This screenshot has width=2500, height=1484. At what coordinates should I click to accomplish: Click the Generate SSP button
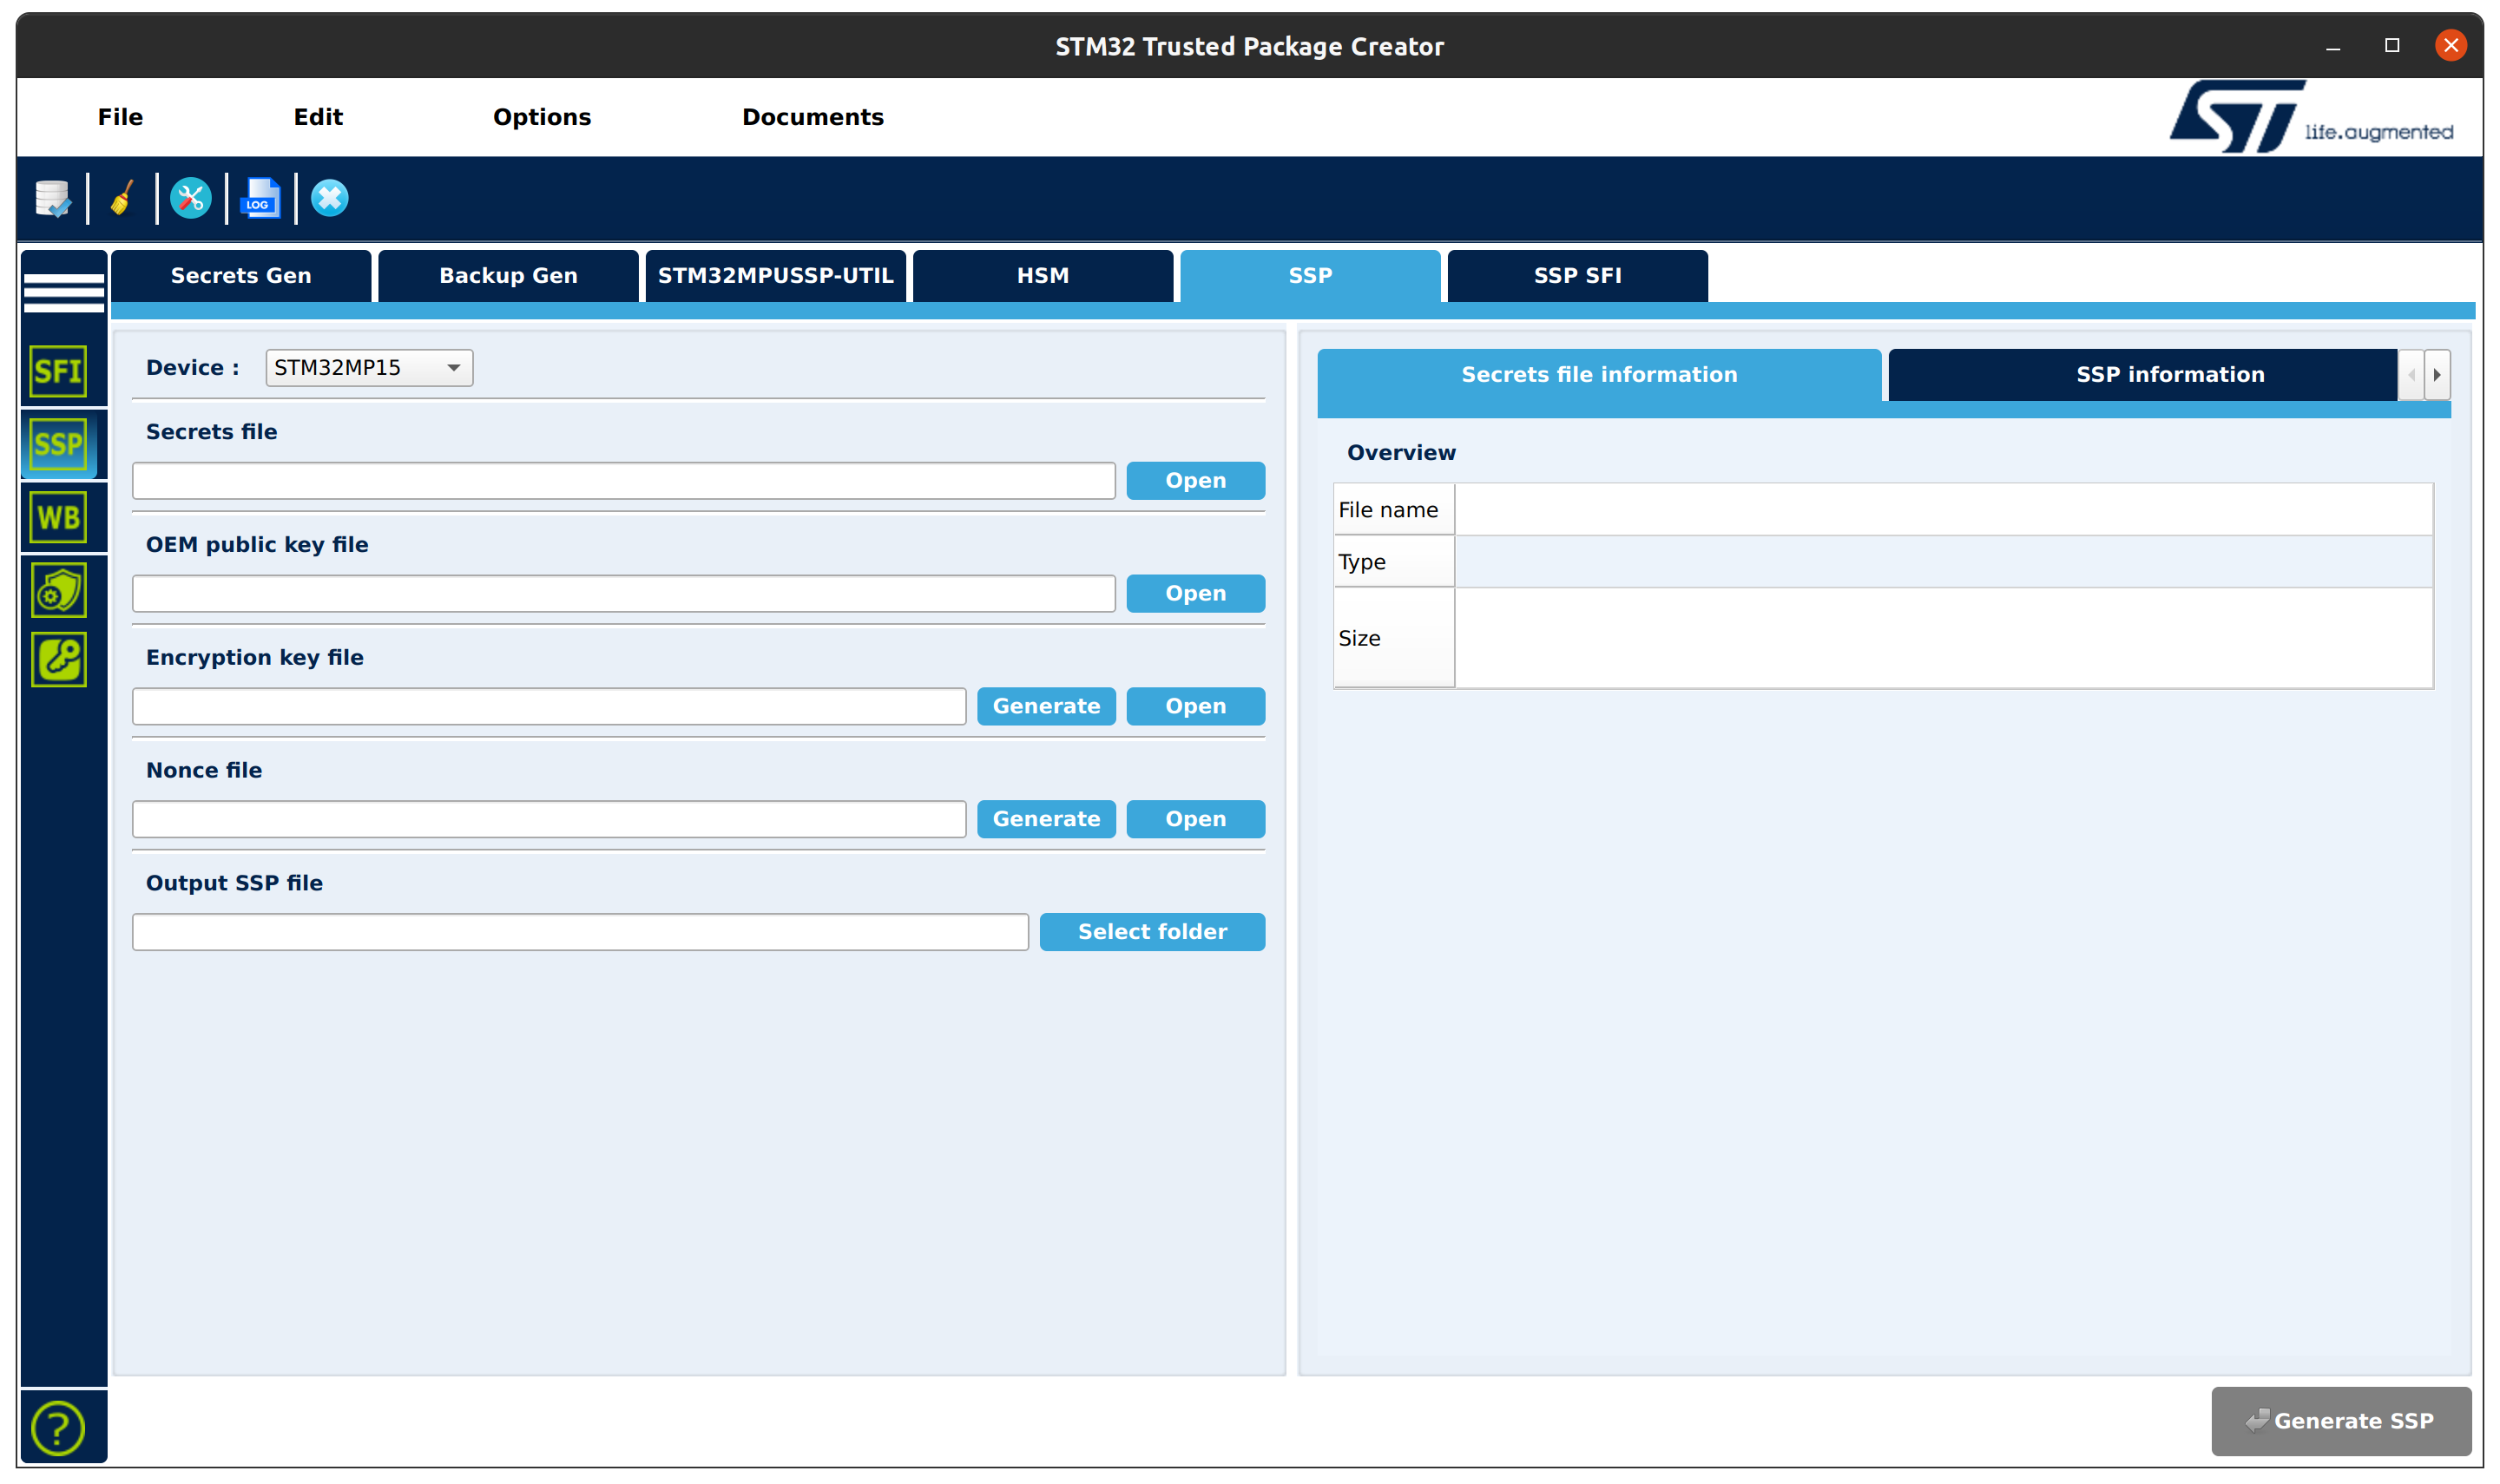pos(2341,1421)
